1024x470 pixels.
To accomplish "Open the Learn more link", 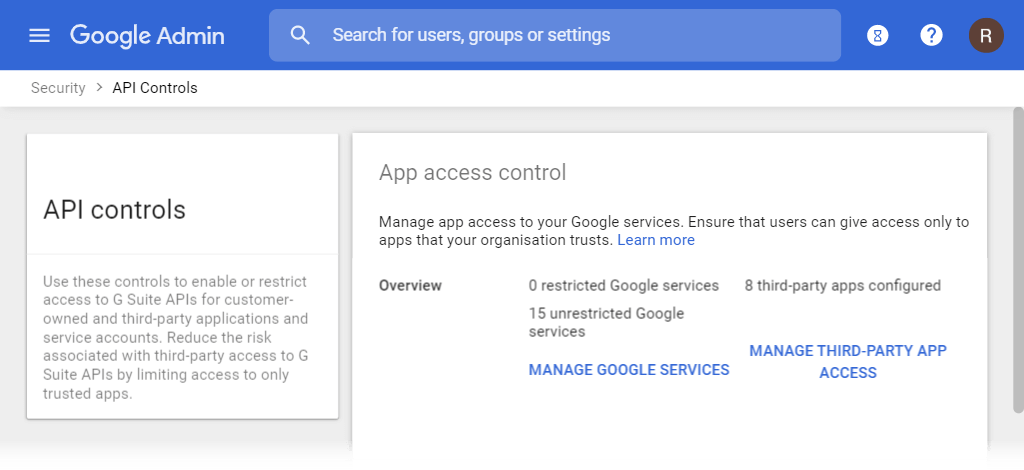I will 656,240.
